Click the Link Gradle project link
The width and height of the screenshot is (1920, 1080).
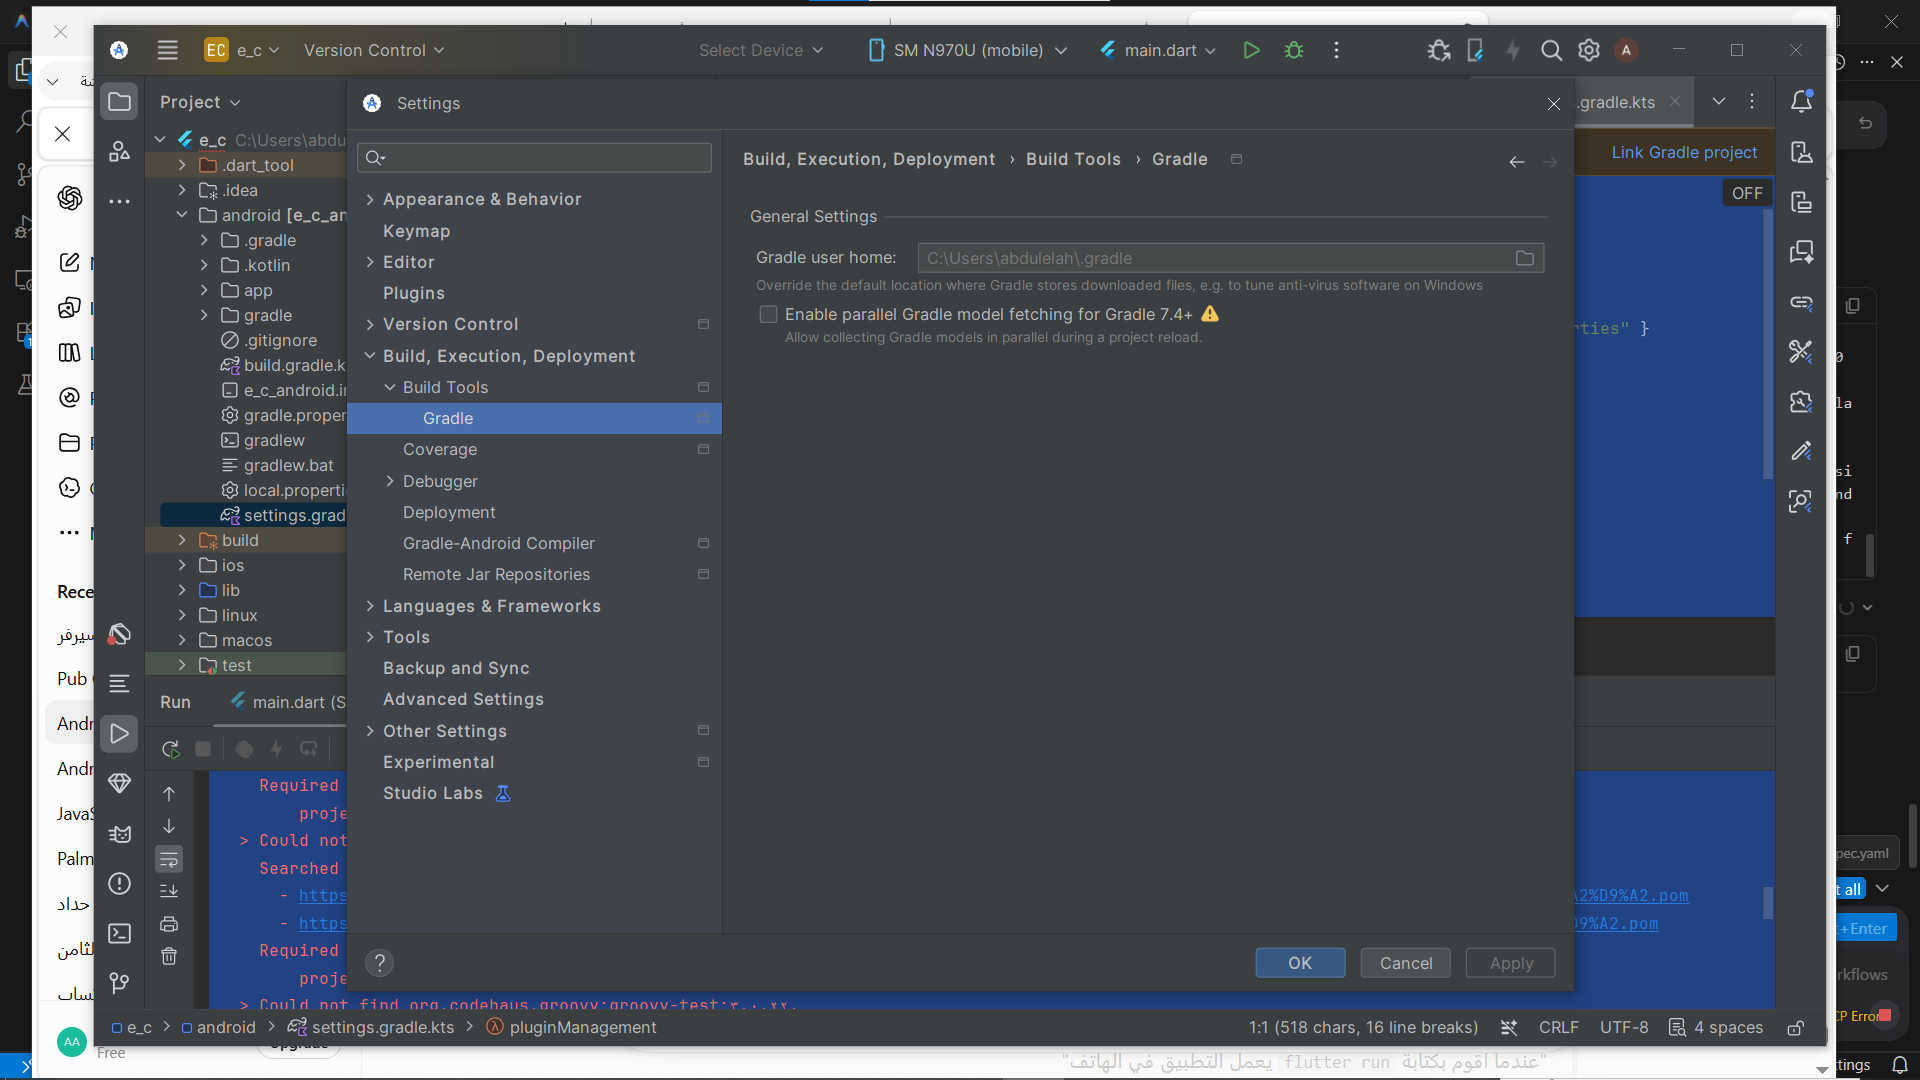coord(1684,152)
